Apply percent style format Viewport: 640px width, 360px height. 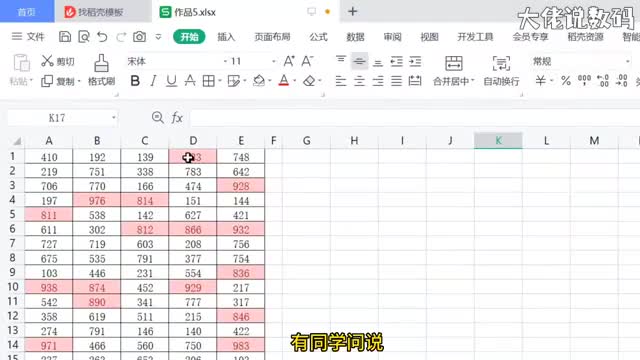click(566, 81)
